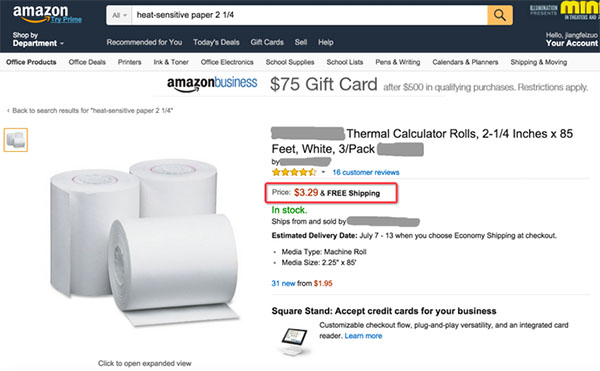Follow the Learn more link
Image resolution: width=600 pixels, height=371 pixels.
click(x=363, y=336)
